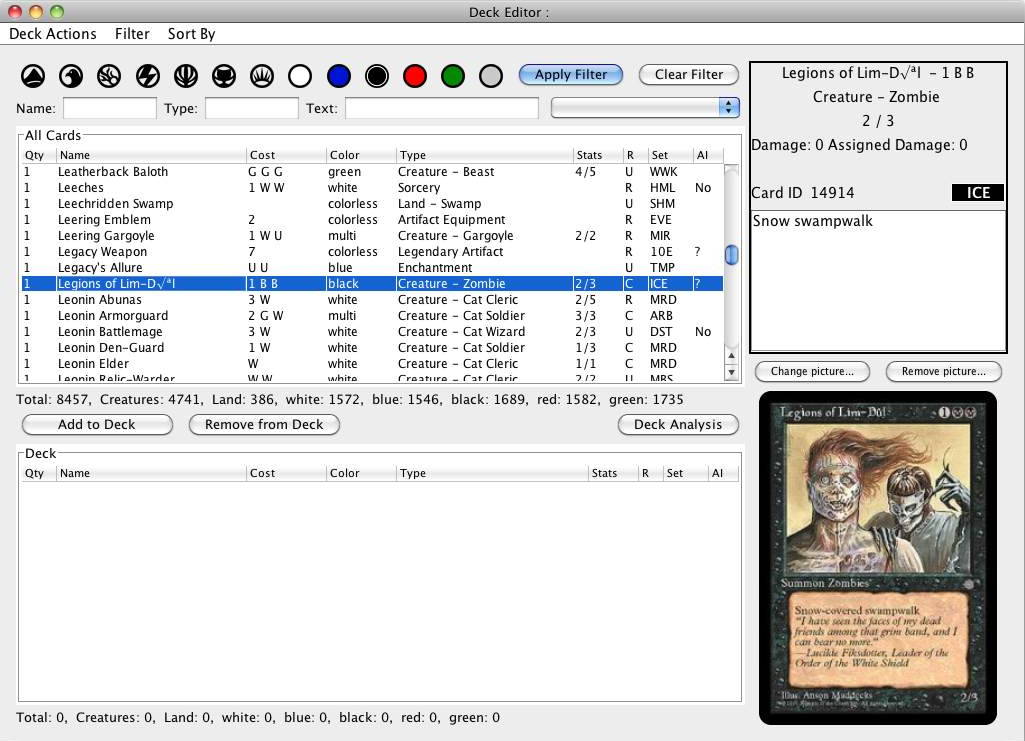Open the combo box beside the Text field
This screenshot has height=741, width=1025.
pyautogui.click(x=645, y=108)
